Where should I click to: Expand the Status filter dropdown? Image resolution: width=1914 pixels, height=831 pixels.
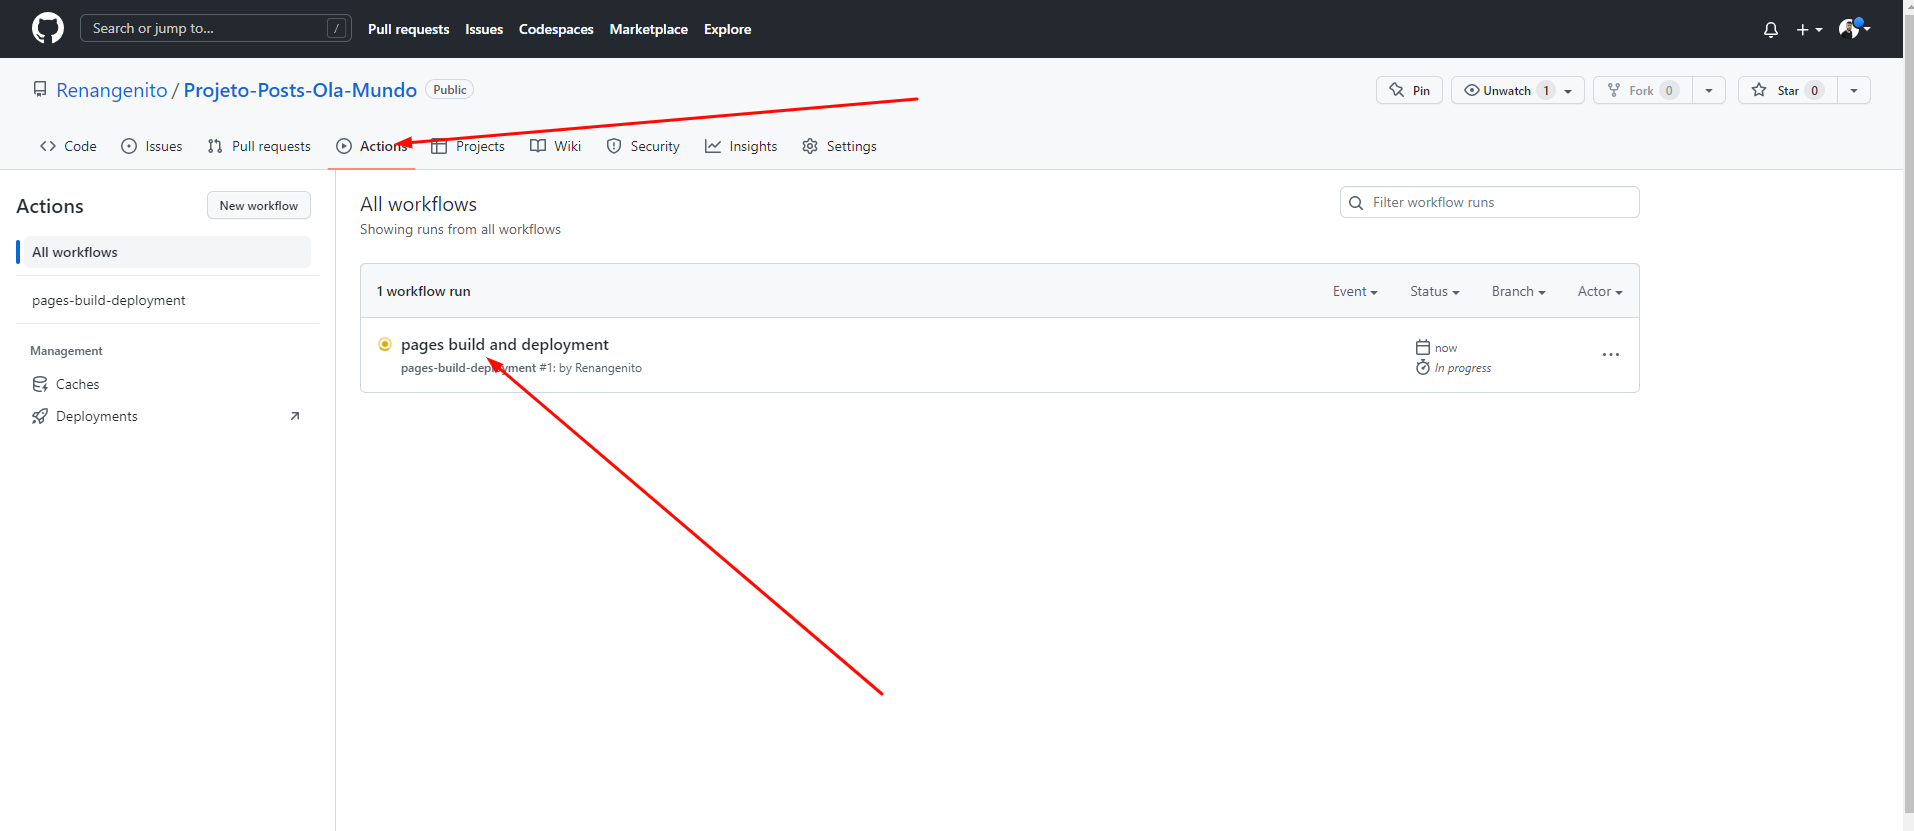pyautogui.click(x=1434, y=291)
